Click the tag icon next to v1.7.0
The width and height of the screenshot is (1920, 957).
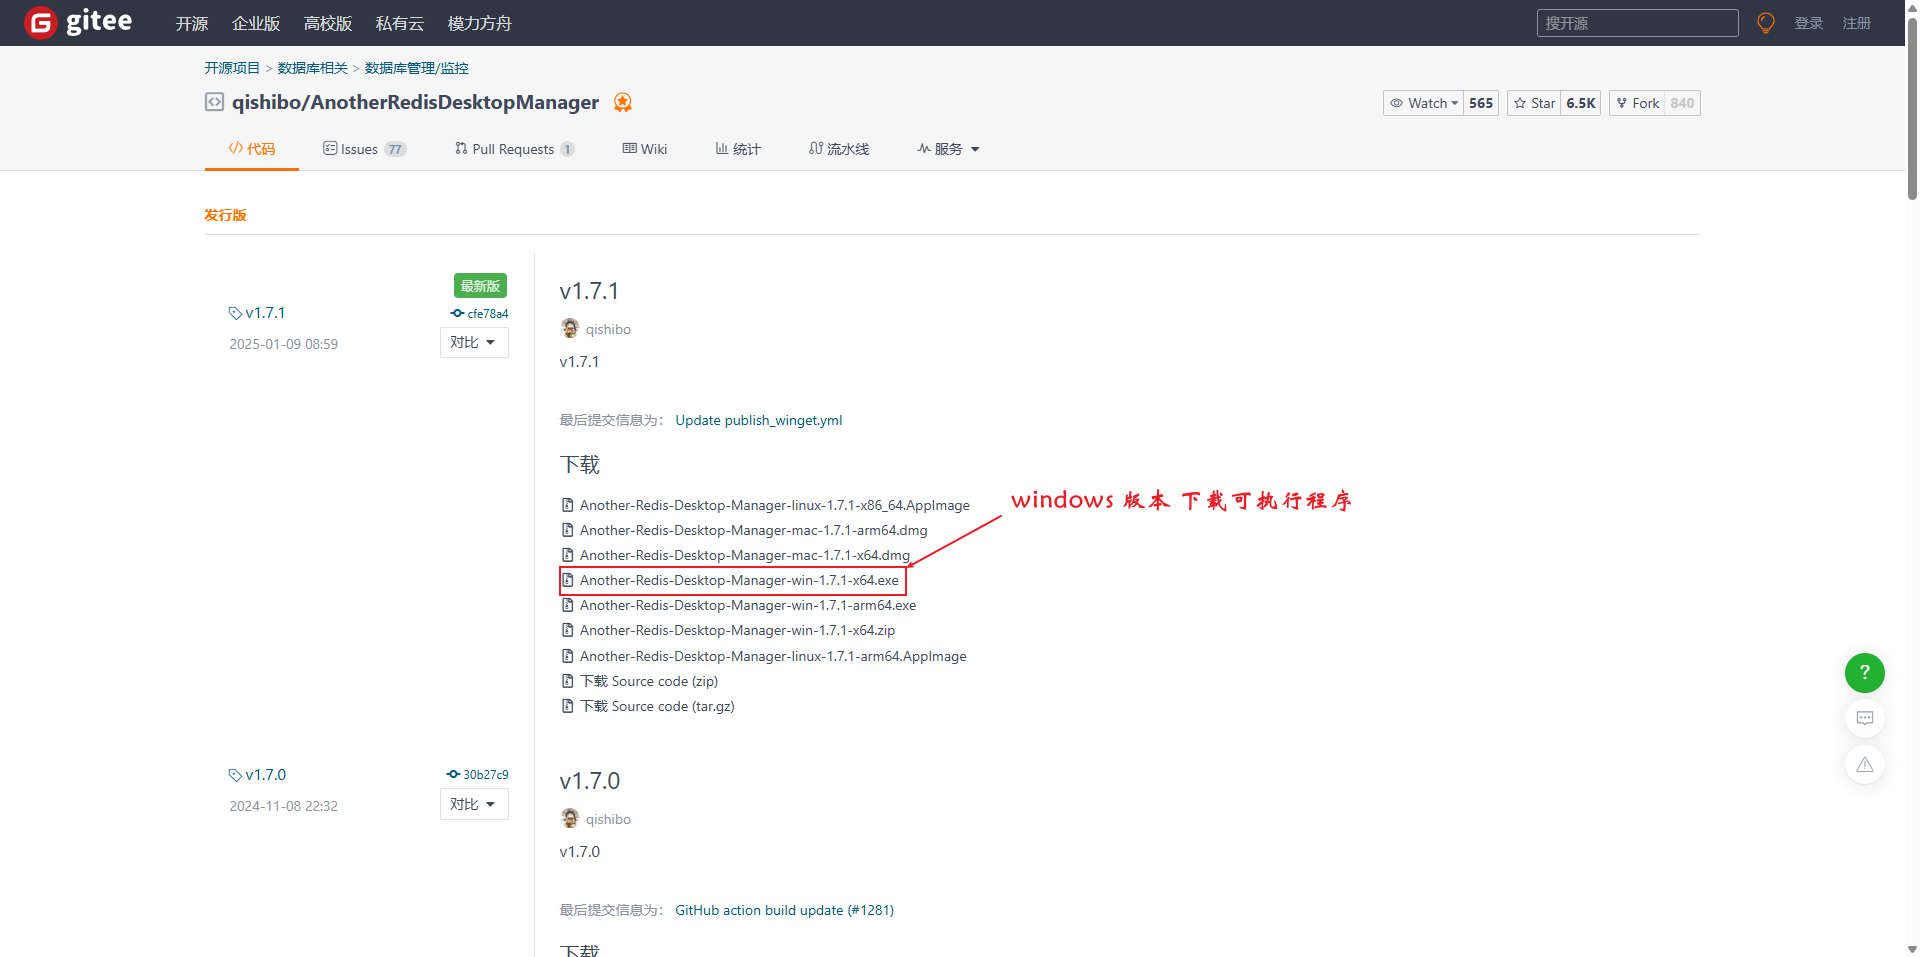[235, 775]
